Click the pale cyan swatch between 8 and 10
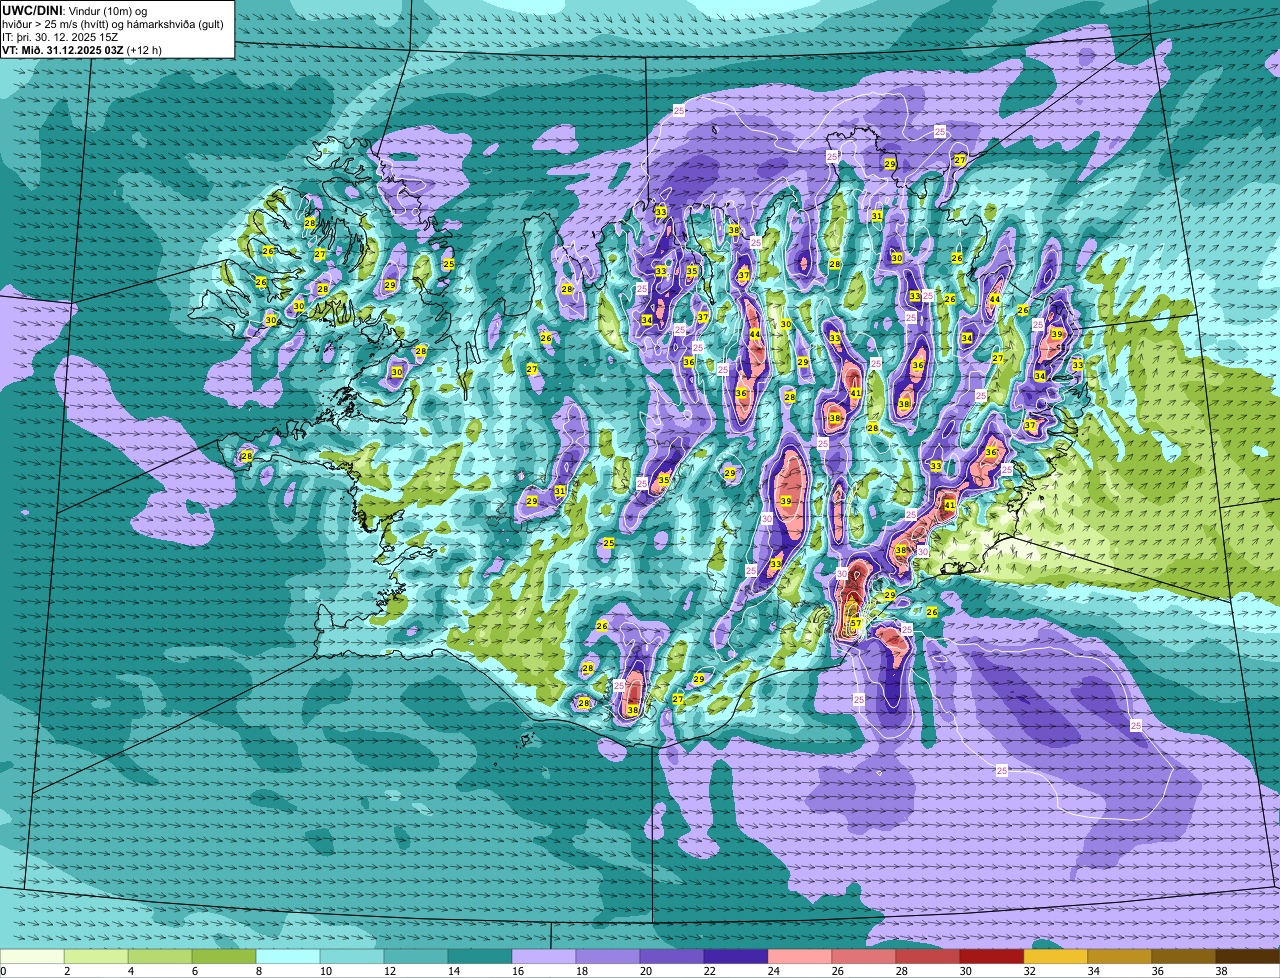 [288, 957]
